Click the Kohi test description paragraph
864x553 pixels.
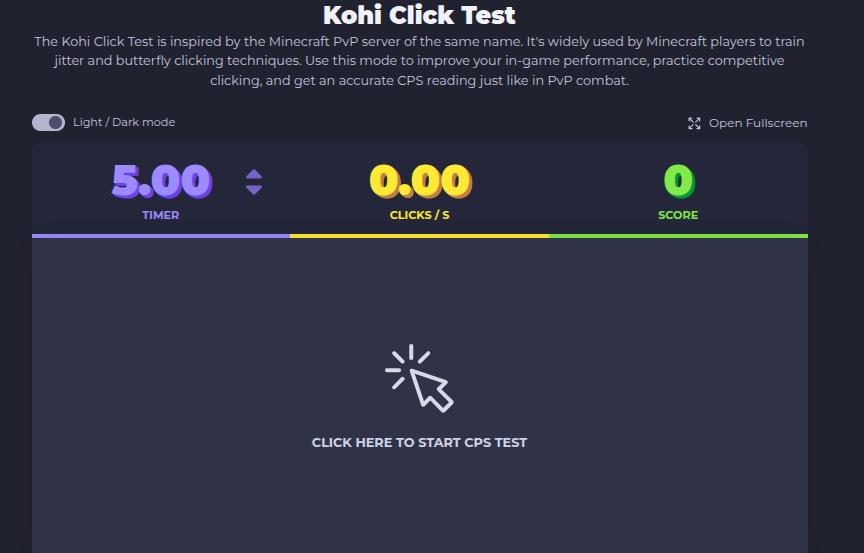(x=419, y=61)
